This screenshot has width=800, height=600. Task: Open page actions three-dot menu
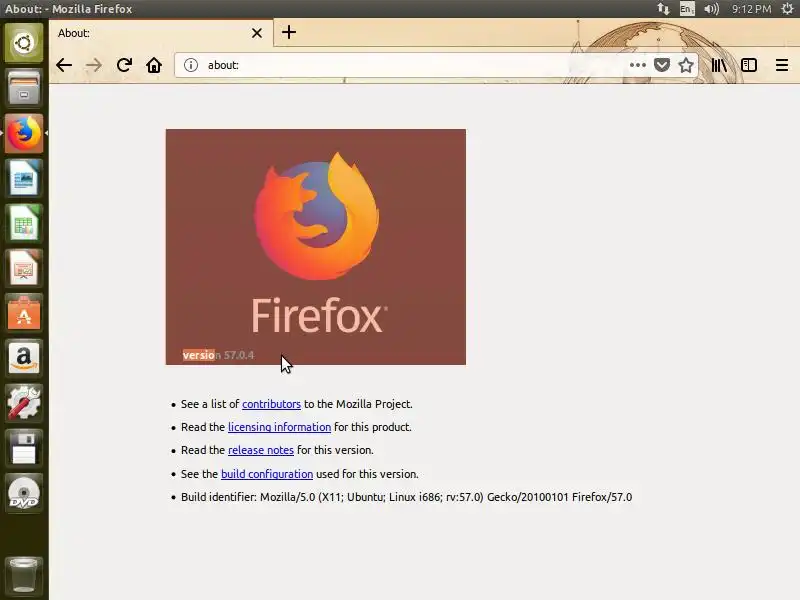pyautogui.click(x=637, y=65)
